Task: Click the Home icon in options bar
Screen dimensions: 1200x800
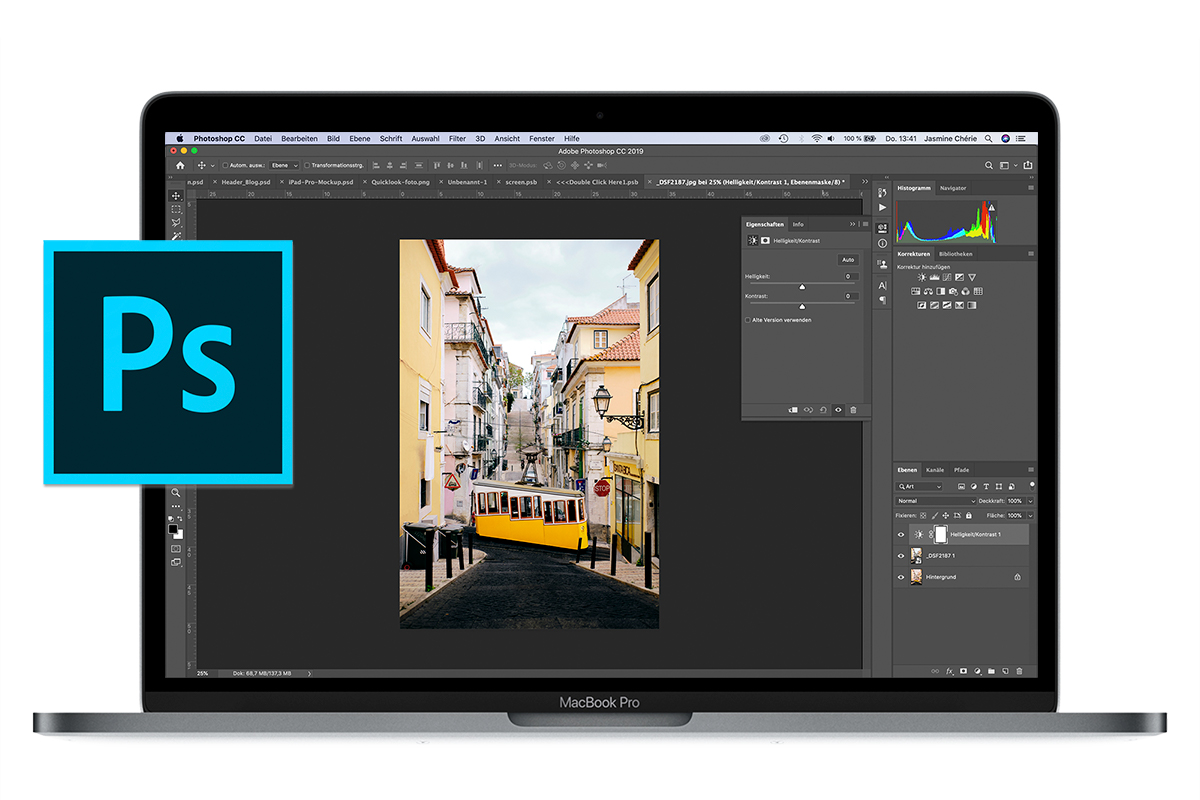Action: point(180,165)
